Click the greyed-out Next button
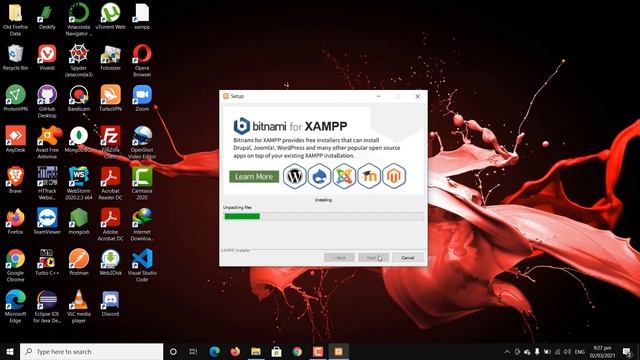The image size is (640, 360). 373,258
